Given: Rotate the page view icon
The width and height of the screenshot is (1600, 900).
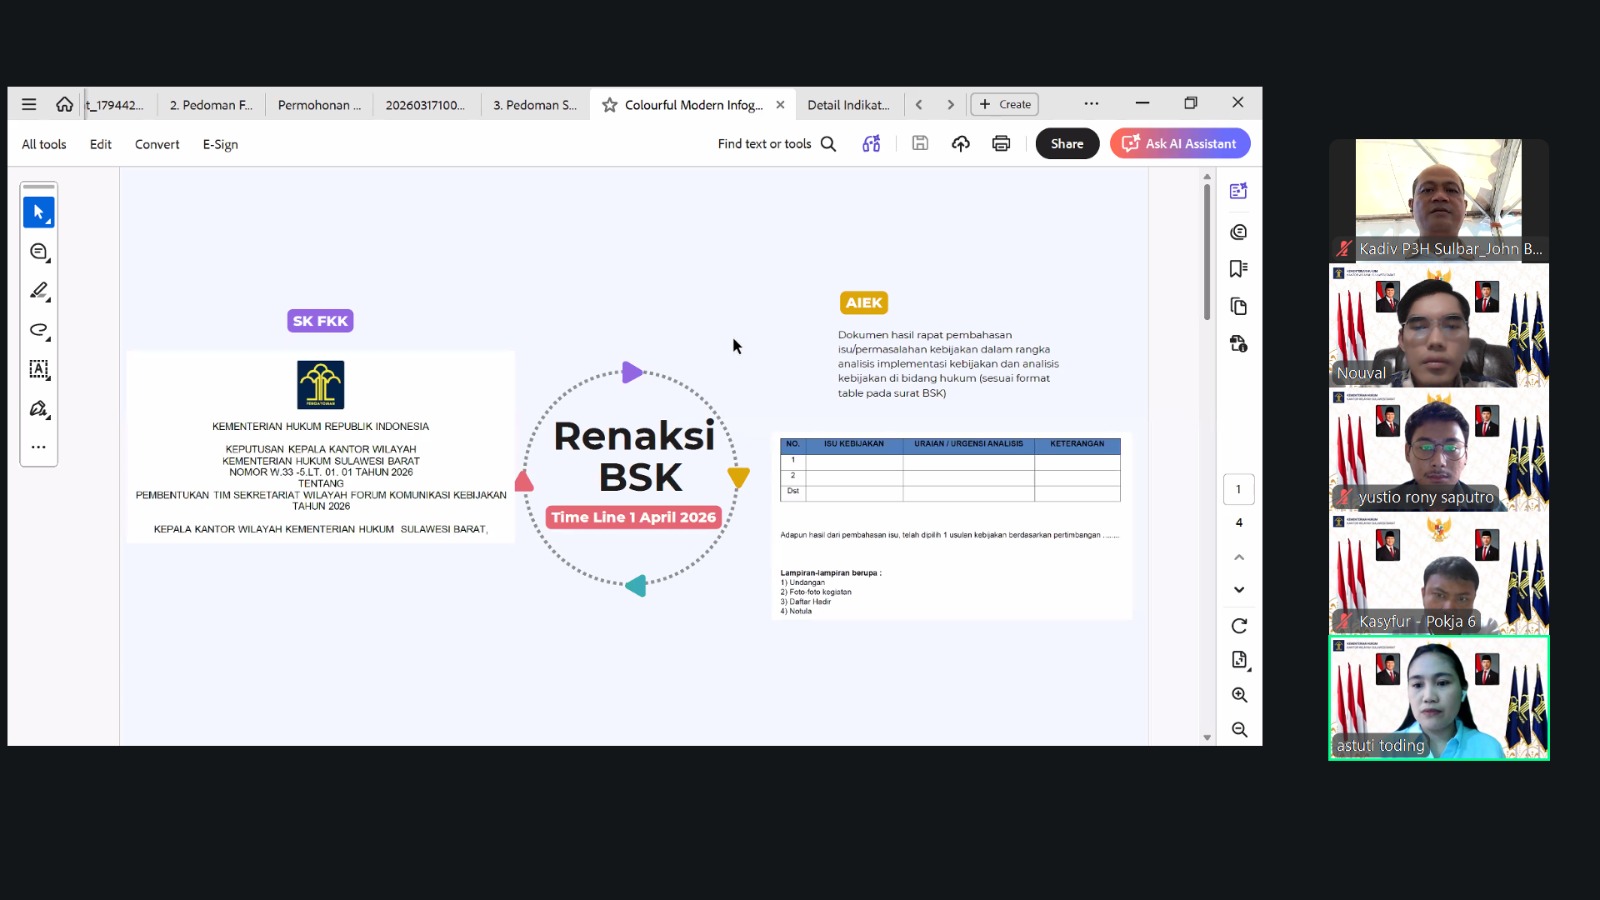Looking at the screenshot, I should coord(1239,626).
